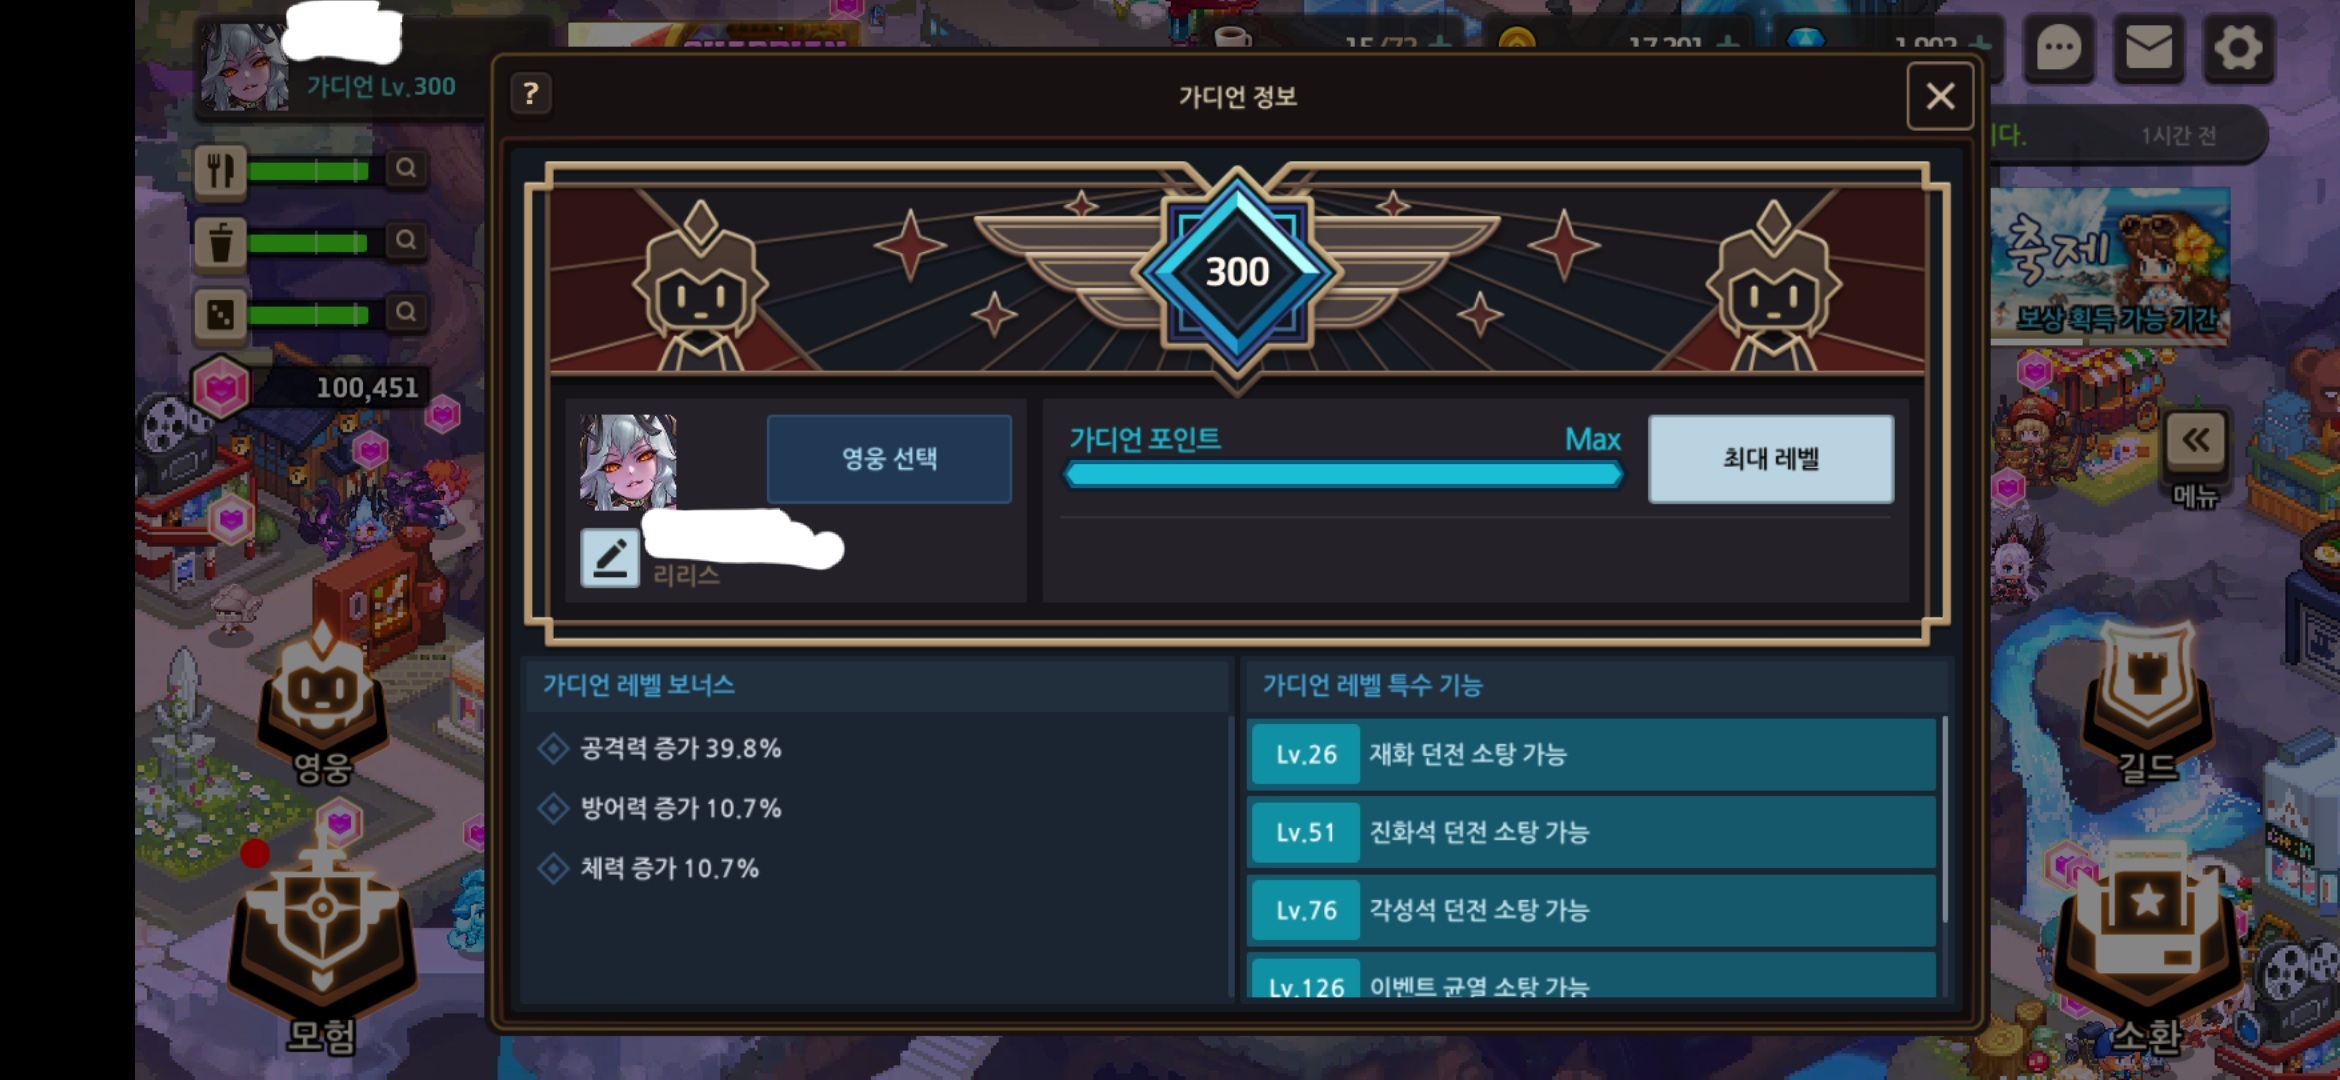Collapse the 메뉴 double-chevron panel

[2196, 441]
